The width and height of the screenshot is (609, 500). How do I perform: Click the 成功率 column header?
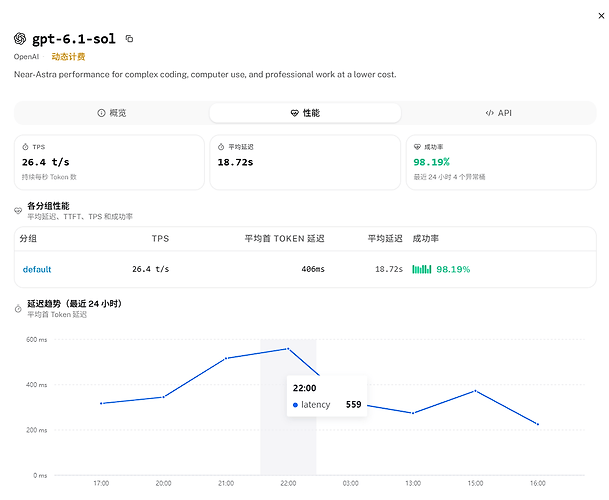[x=426, y=239]
